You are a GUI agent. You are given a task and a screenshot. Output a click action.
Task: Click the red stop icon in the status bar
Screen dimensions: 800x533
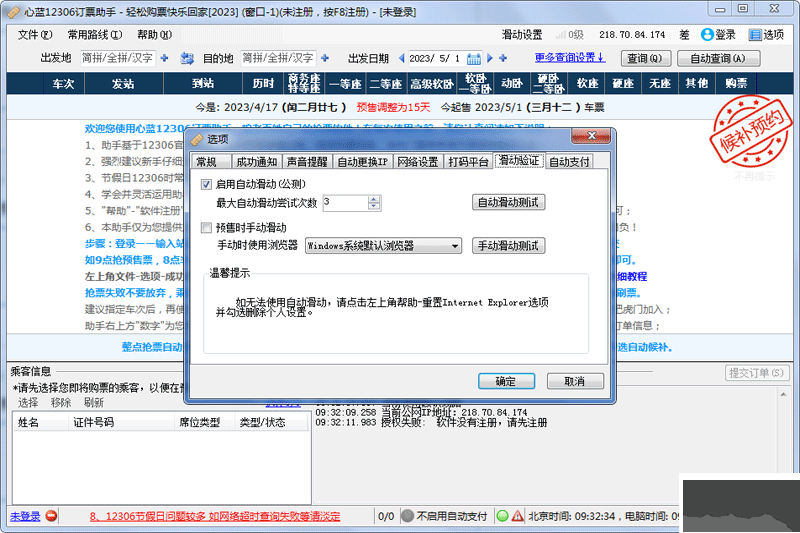click(52, 516)
